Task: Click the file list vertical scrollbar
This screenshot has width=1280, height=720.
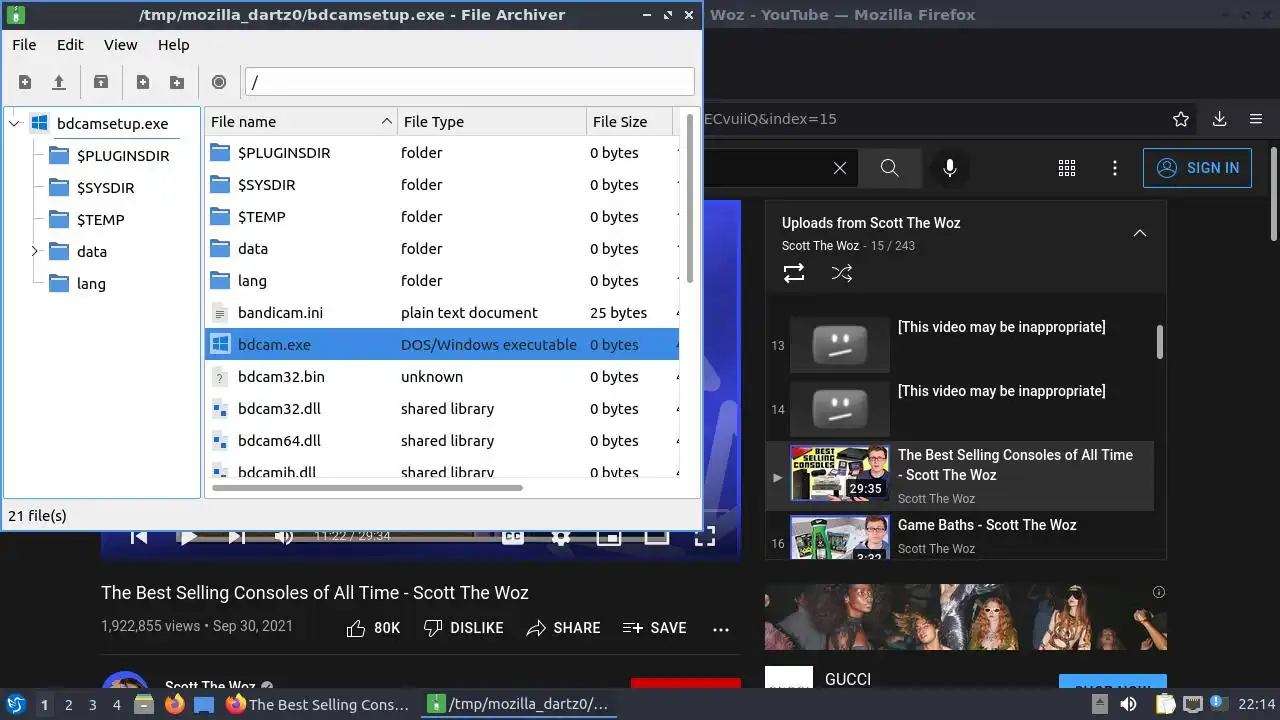Action: tap(689, 199)
